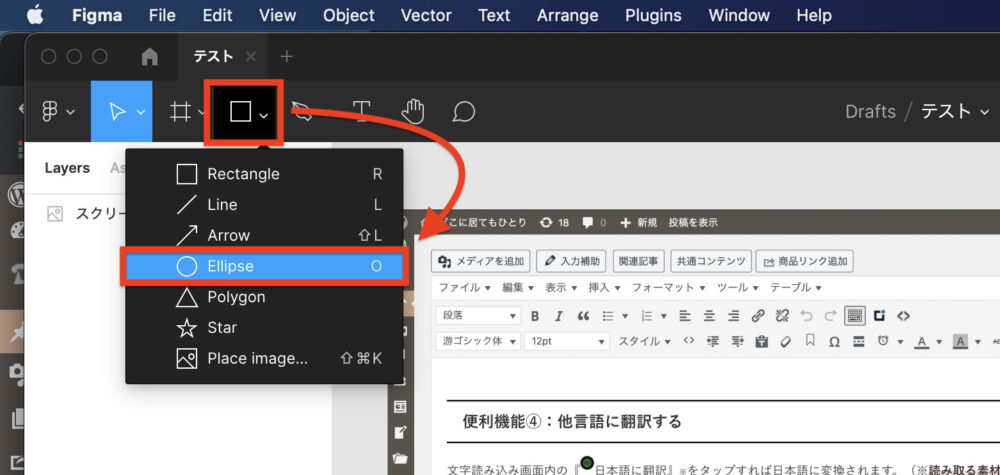
Task: Open the 游ゴシック体 font family dropdown
Action: pyautogui.click(x=478, y=341)
